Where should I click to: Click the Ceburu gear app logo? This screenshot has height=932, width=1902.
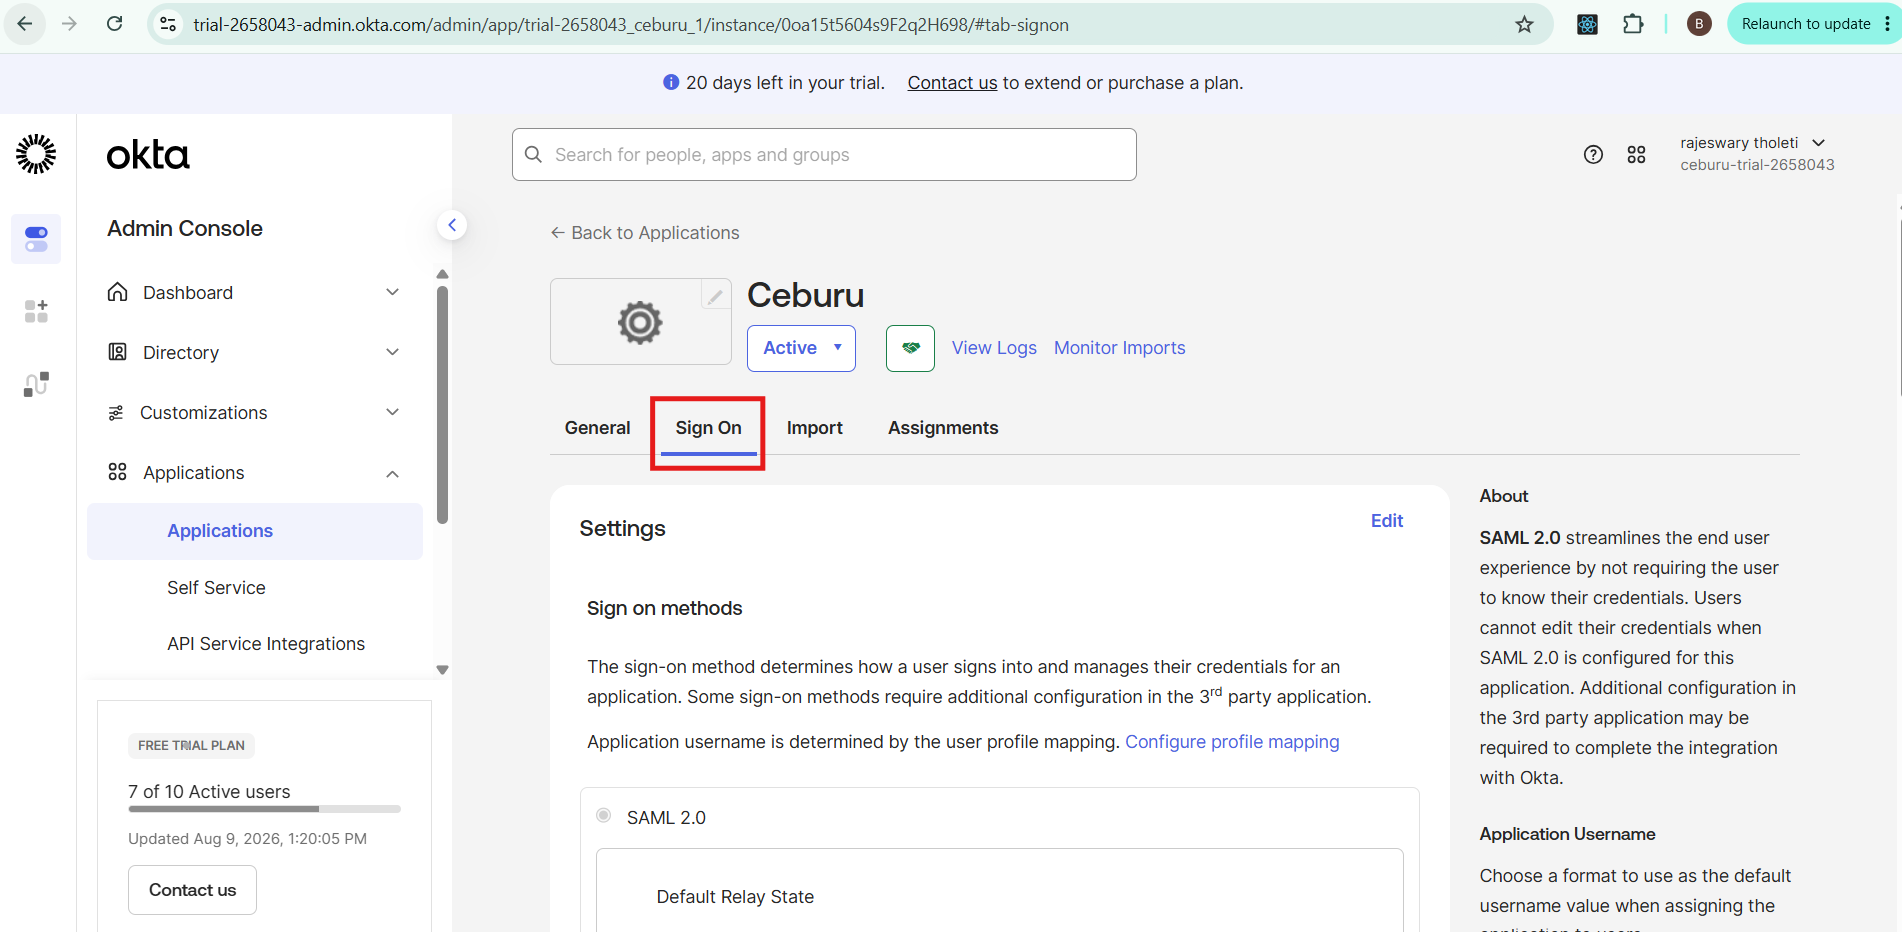pyautogui.click(x=640, y=322)
